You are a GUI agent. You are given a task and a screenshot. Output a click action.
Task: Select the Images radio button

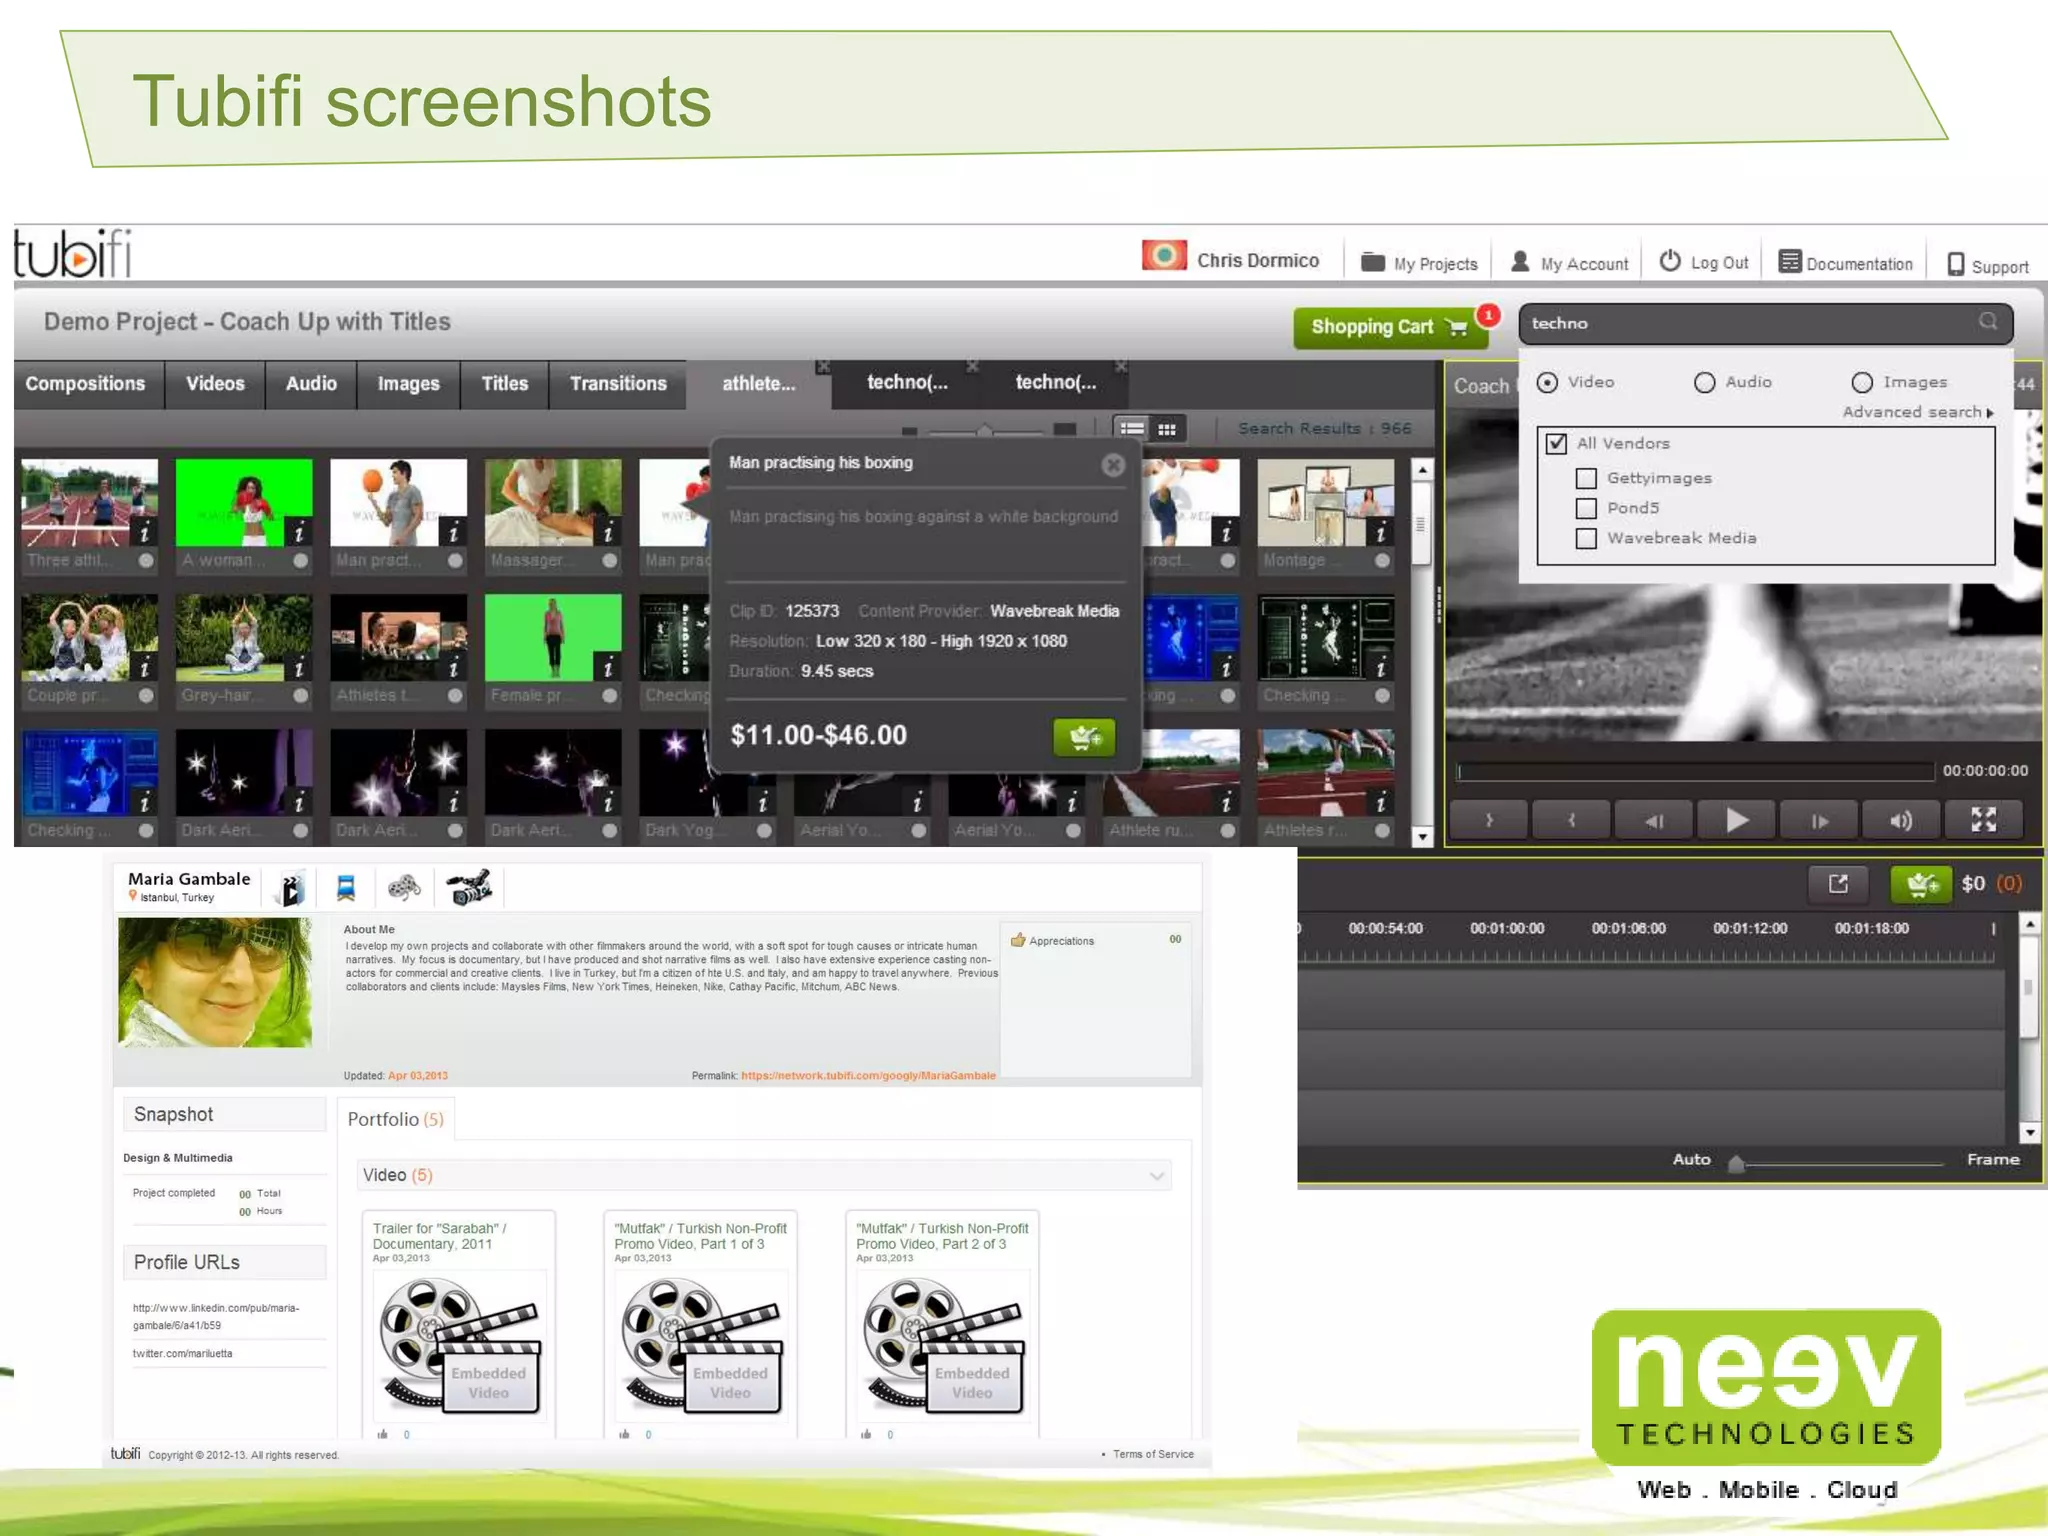[x=1862, y=382]
